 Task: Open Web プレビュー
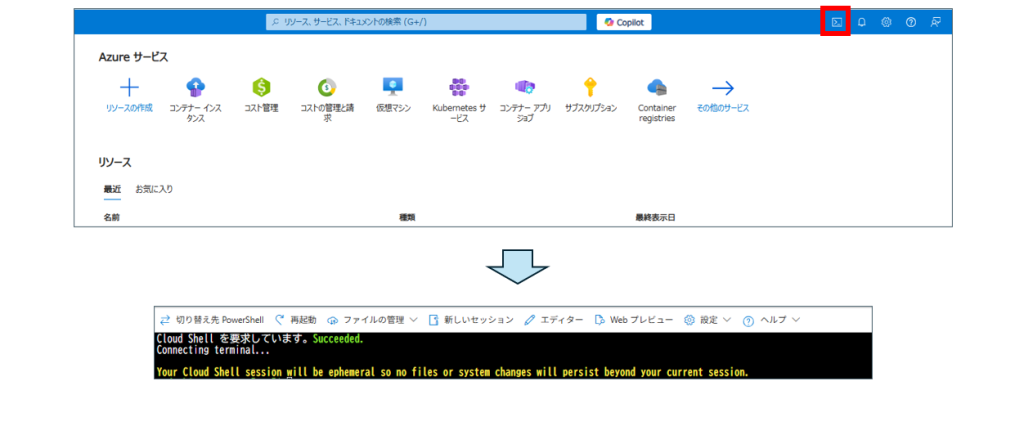(633, 320)
